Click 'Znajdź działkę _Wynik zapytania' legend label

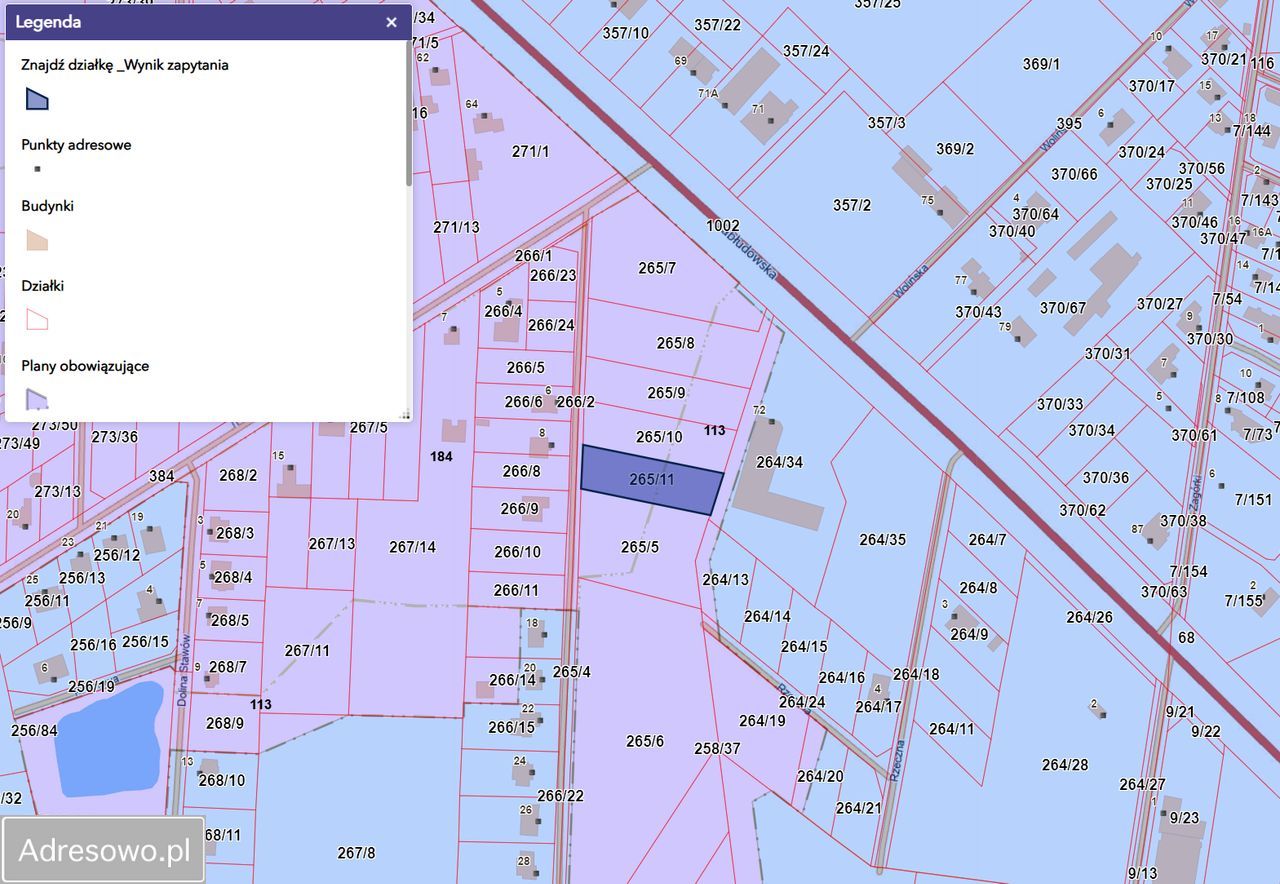pyautogui.click(x=125, y=65)
